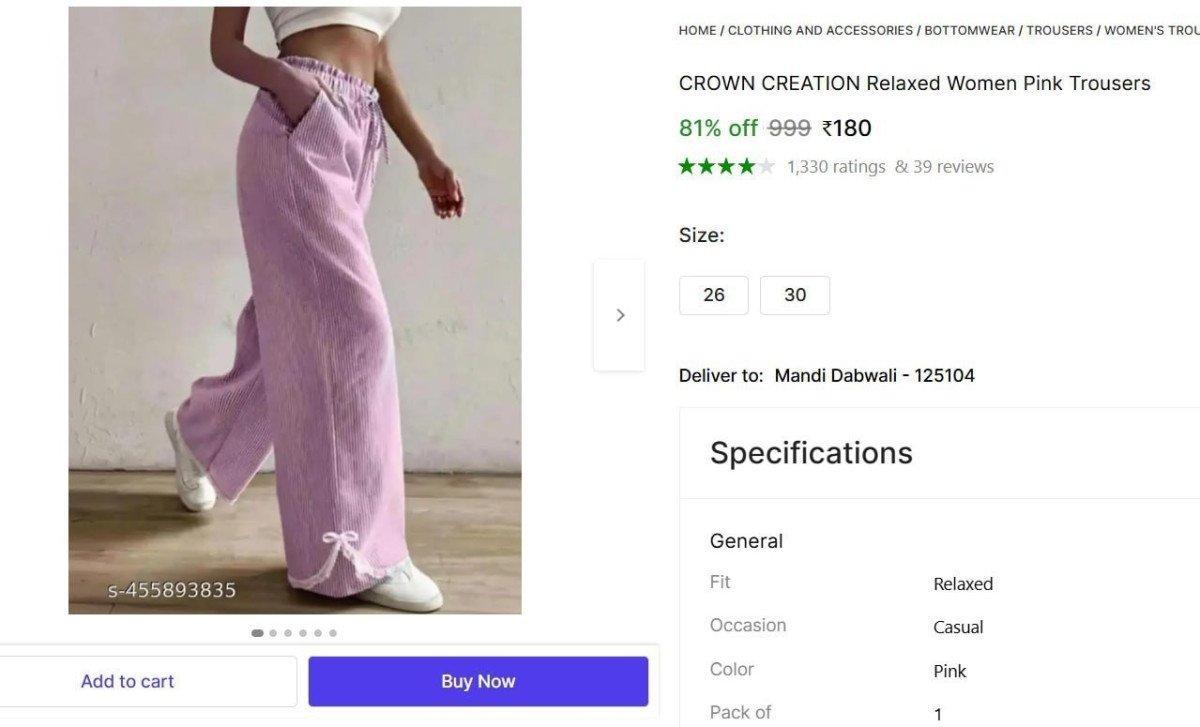Open the TROUSERS breadcrumb link

1060,30
